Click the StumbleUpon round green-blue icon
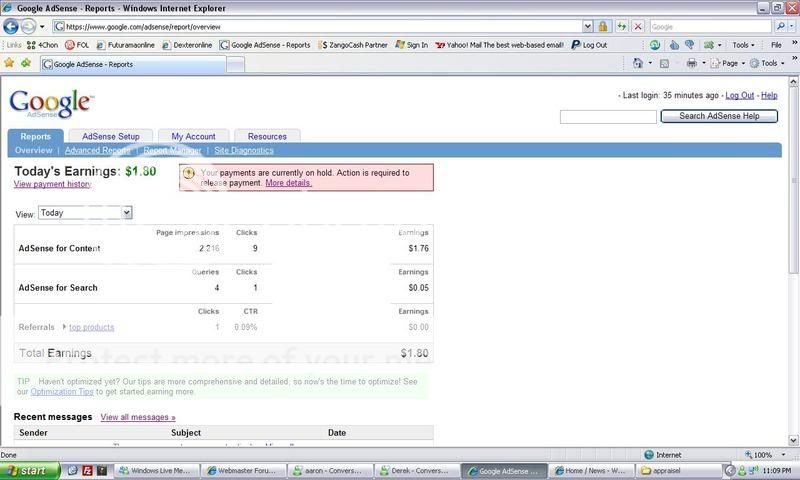This screenshot has height=480, width=800. point(655,45)
